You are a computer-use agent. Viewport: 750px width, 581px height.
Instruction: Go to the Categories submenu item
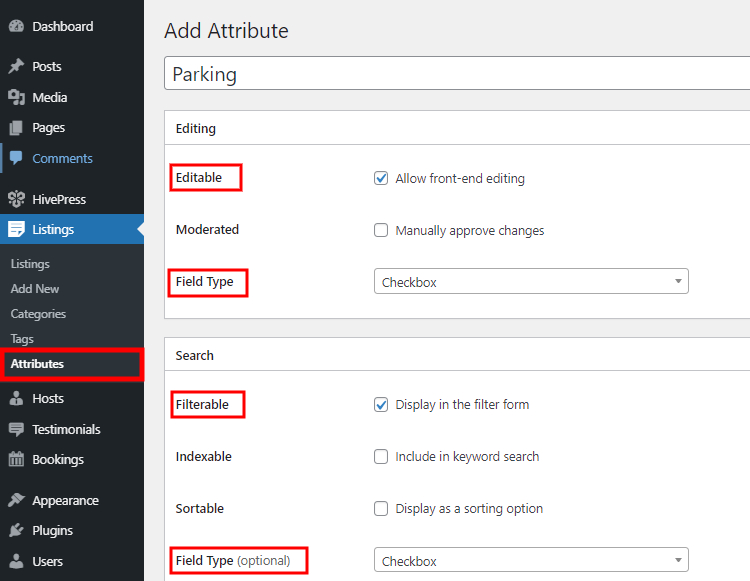pyautogui.click(x=38, y=314)
